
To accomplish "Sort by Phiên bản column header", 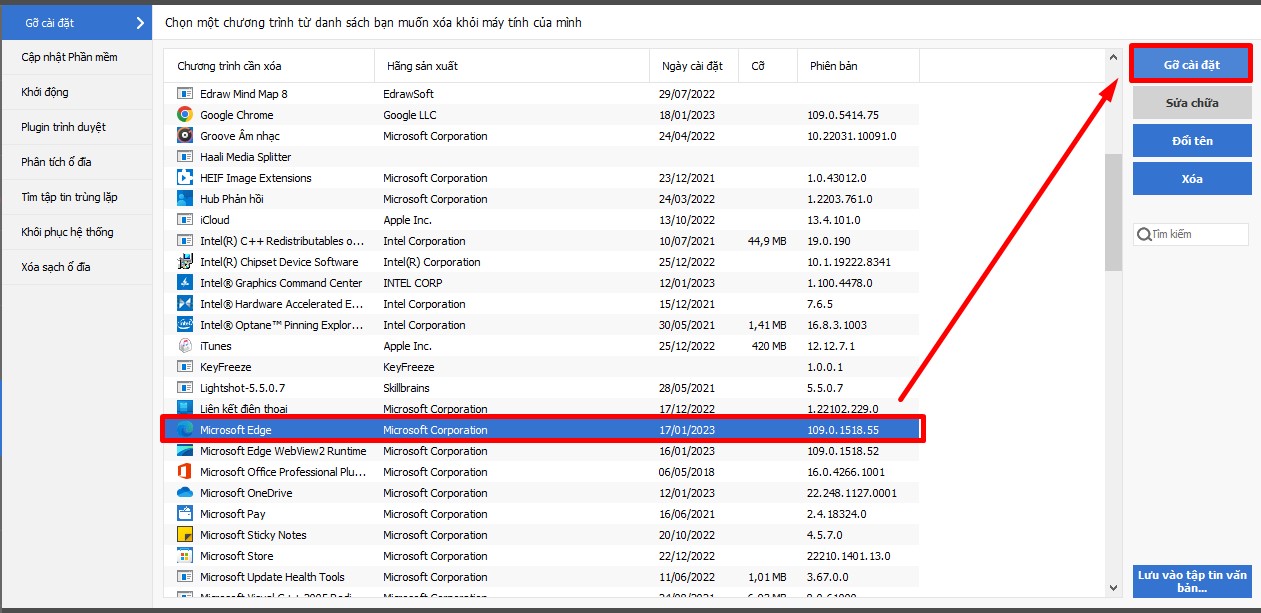I will pyautogui.click(x=858, y=66).
